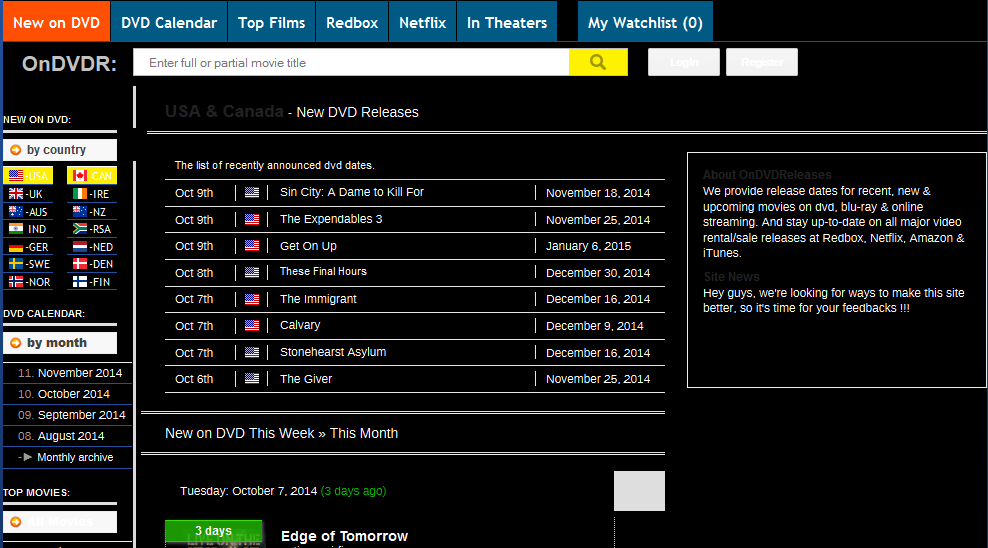Select the USA flag country link
This screenshot has width=988, height=548.
click(28, 176)
